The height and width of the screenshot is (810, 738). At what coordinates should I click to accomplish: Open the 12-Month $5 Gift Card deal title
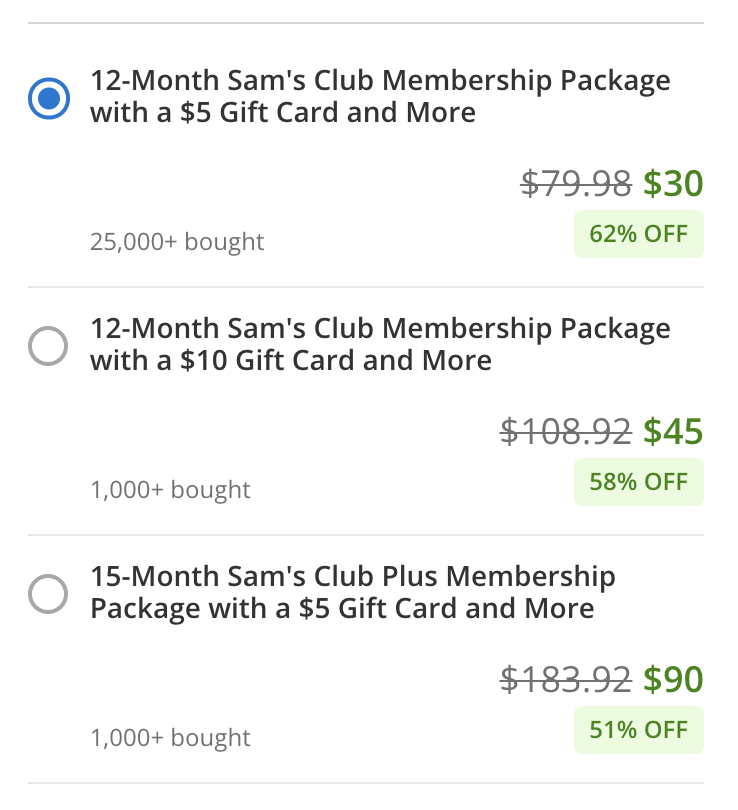click(380, 96)
